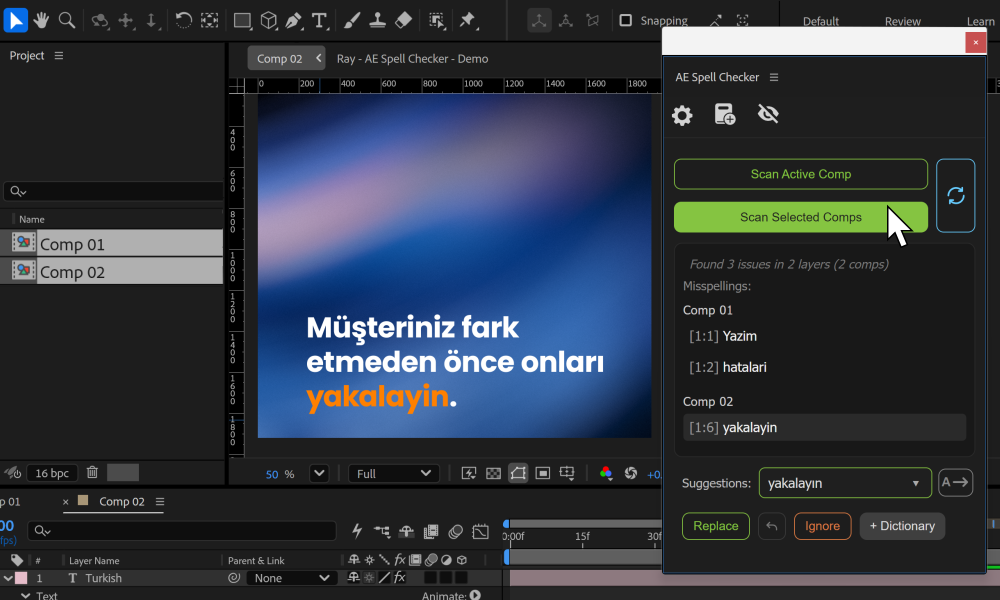Viewport: 1000px width, 600px height.
Task: Enable the Snapping checkbox
Action: pyautogui.click(x=626, y=20)
